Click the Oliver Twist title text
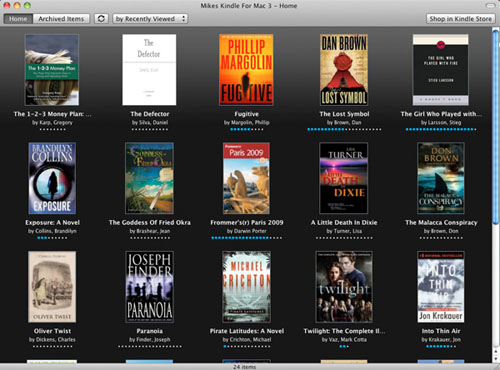Screen dimensions: 500x370 pos(52,331)
